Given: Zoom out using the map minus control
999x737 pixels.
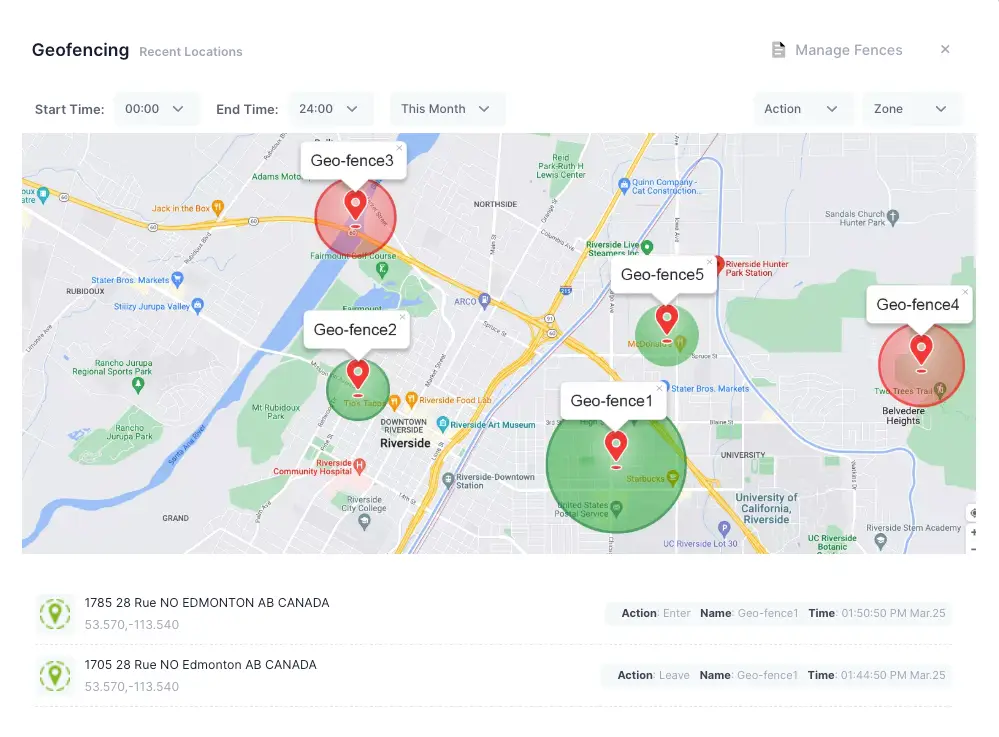Looking at the screenshot, I should [975, 551].
